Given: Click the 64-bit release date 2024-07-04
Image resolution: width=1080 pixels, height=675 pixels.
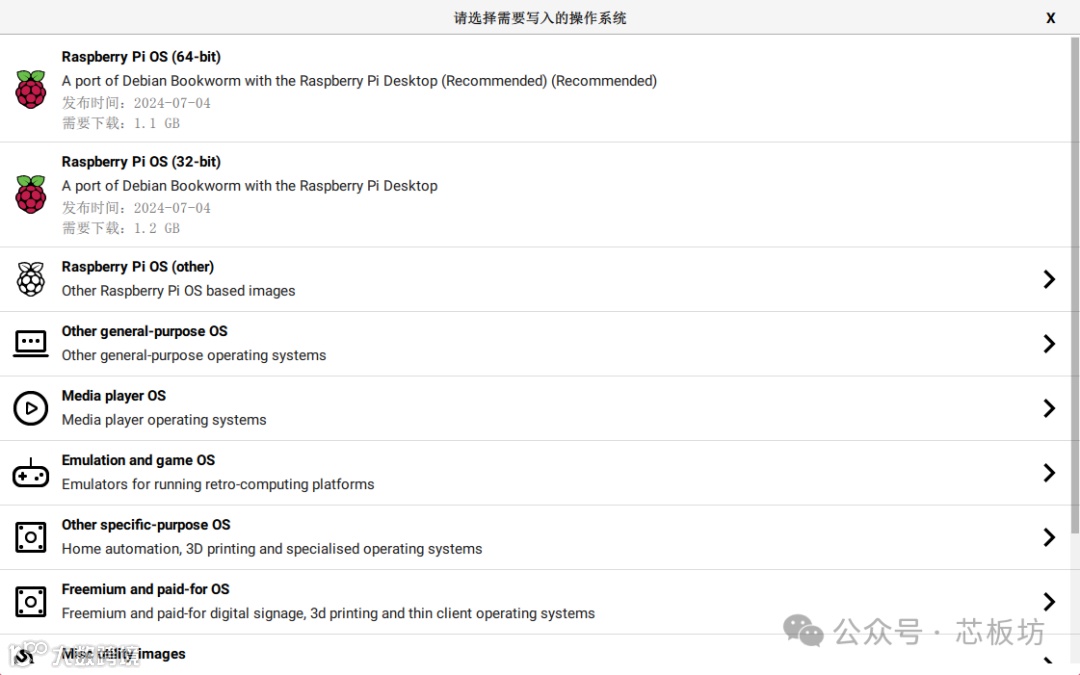Looking at the screenshot, I should coord(136,103).
